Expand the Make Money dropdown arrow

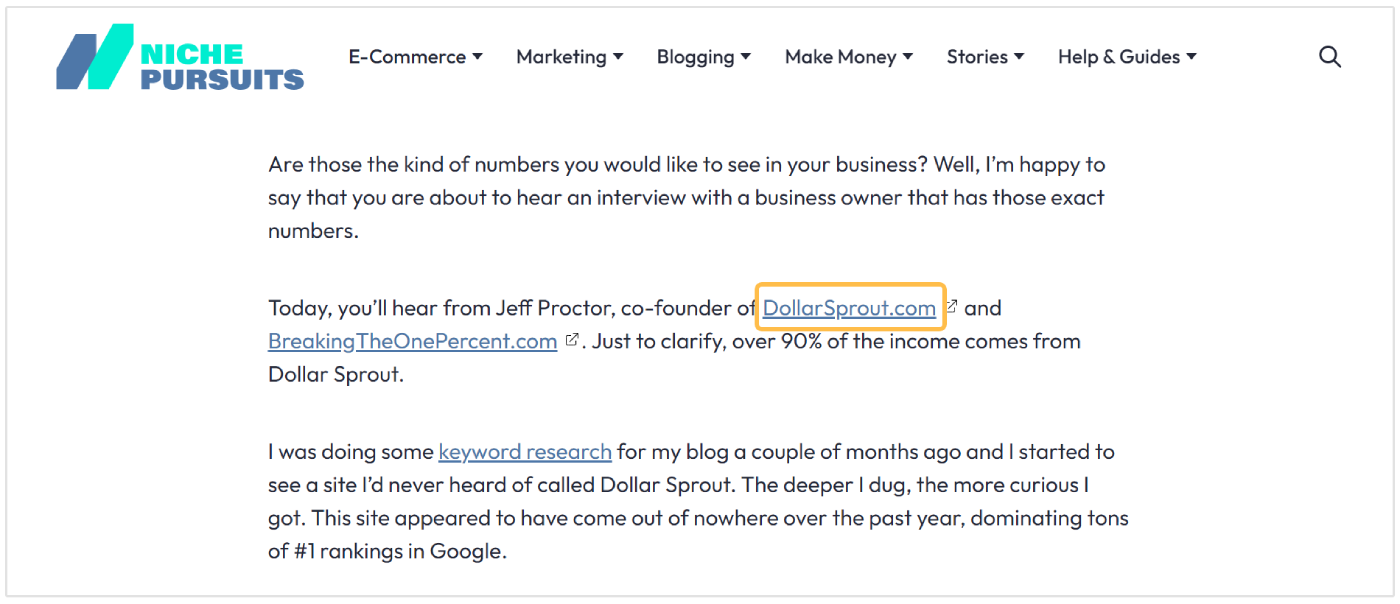(908, 57)
